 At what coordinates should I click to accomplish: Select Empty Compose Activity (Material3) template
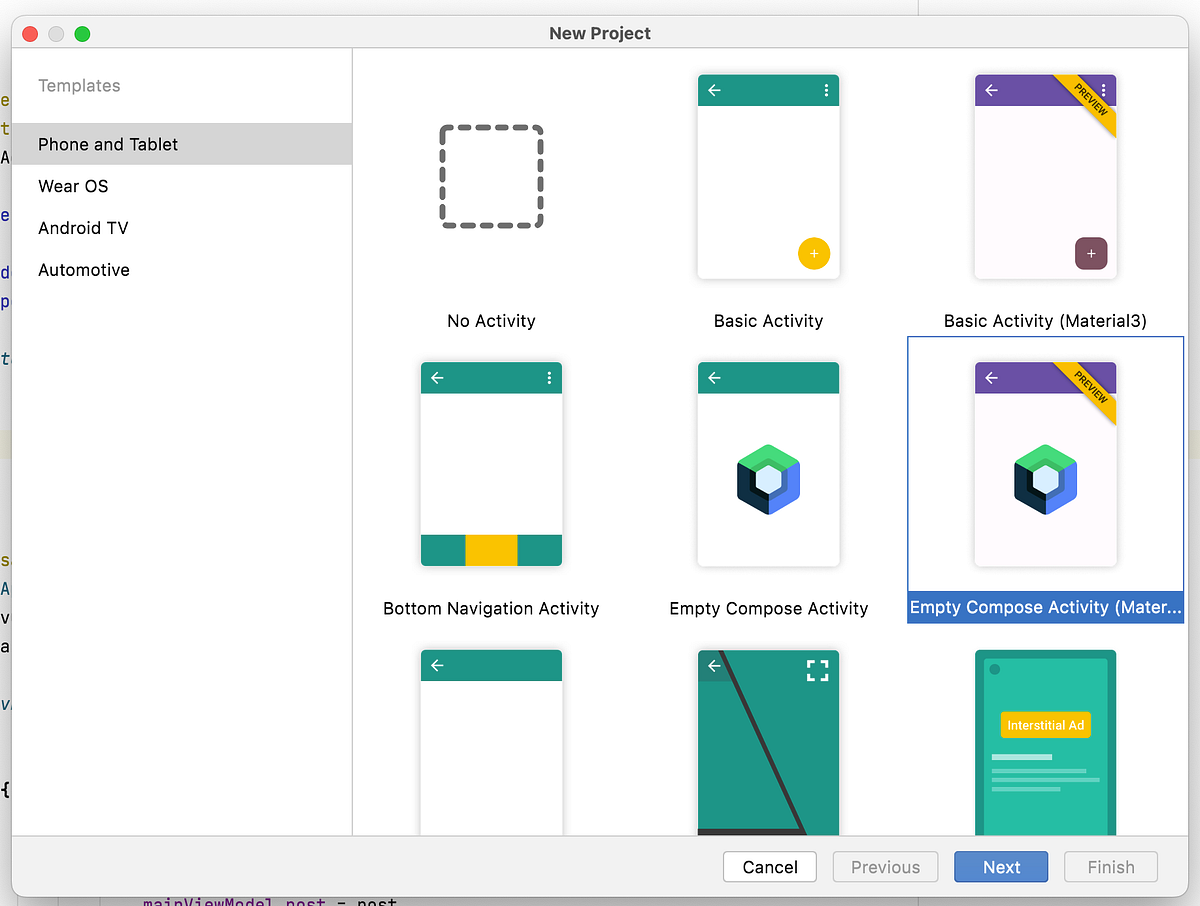[x=1045, y=463]
